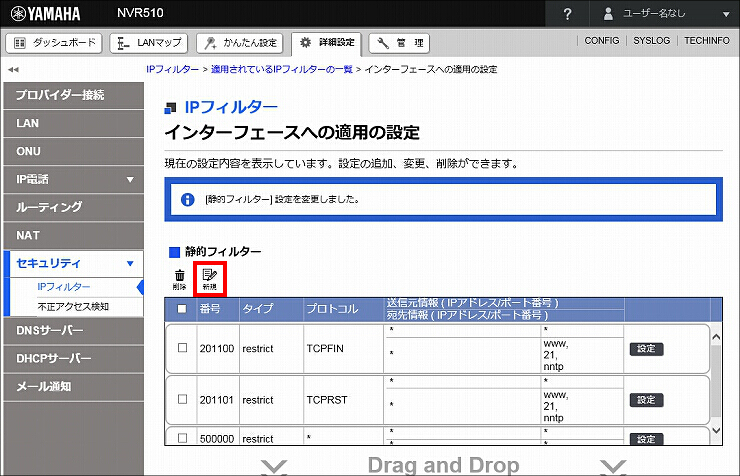
Task: Click the table scrollbar down arrow
Action: click(716, 430)
